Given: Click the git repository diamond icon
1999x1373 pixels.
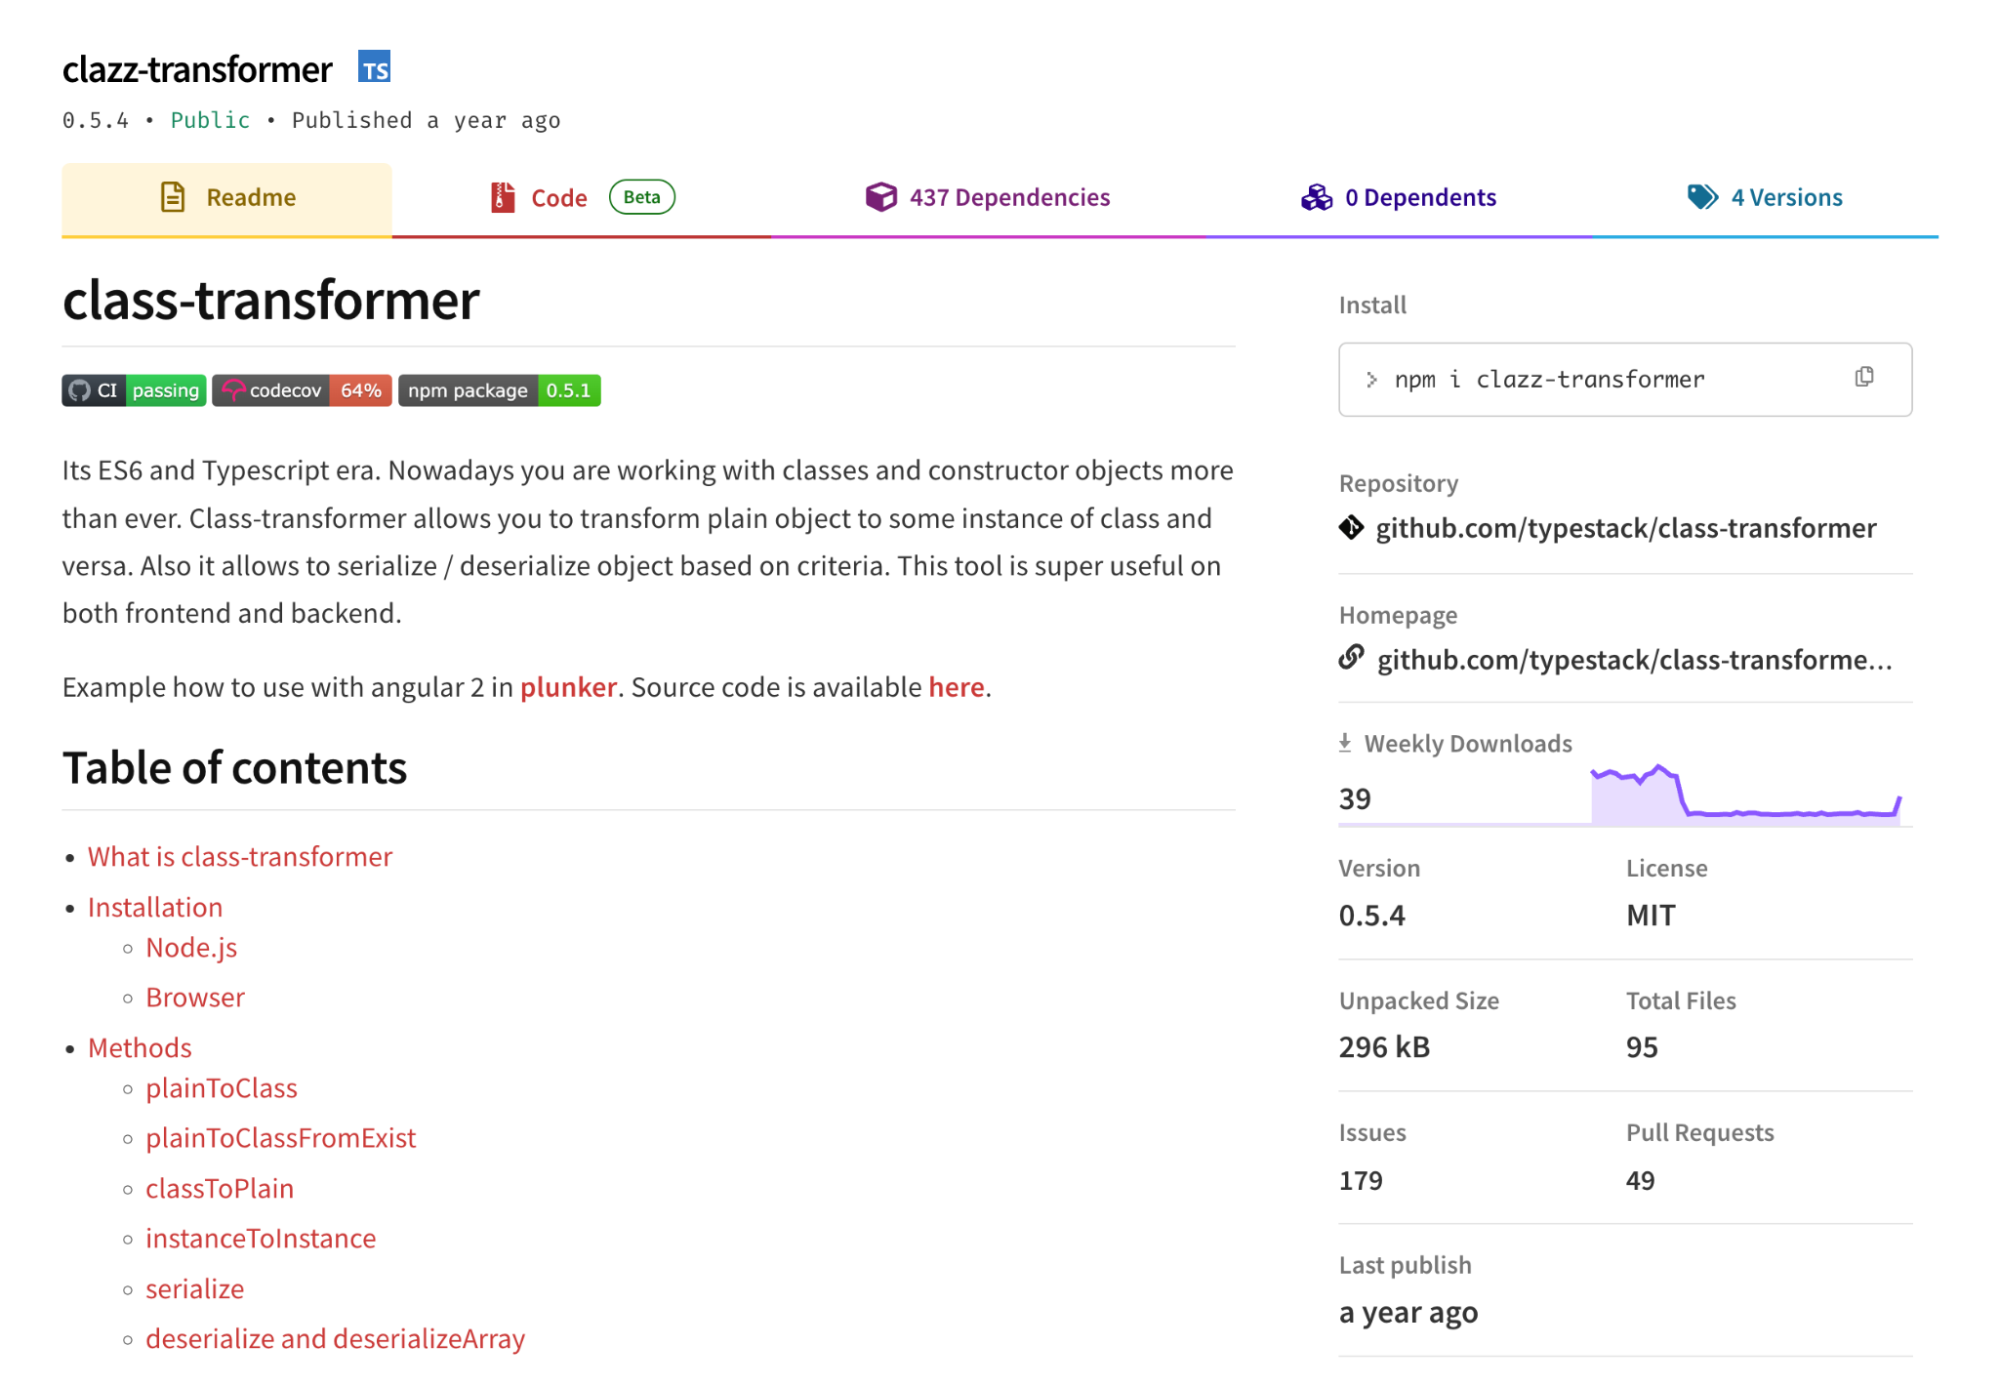Looking at the screenshot, I should (x=1351, y=527).
